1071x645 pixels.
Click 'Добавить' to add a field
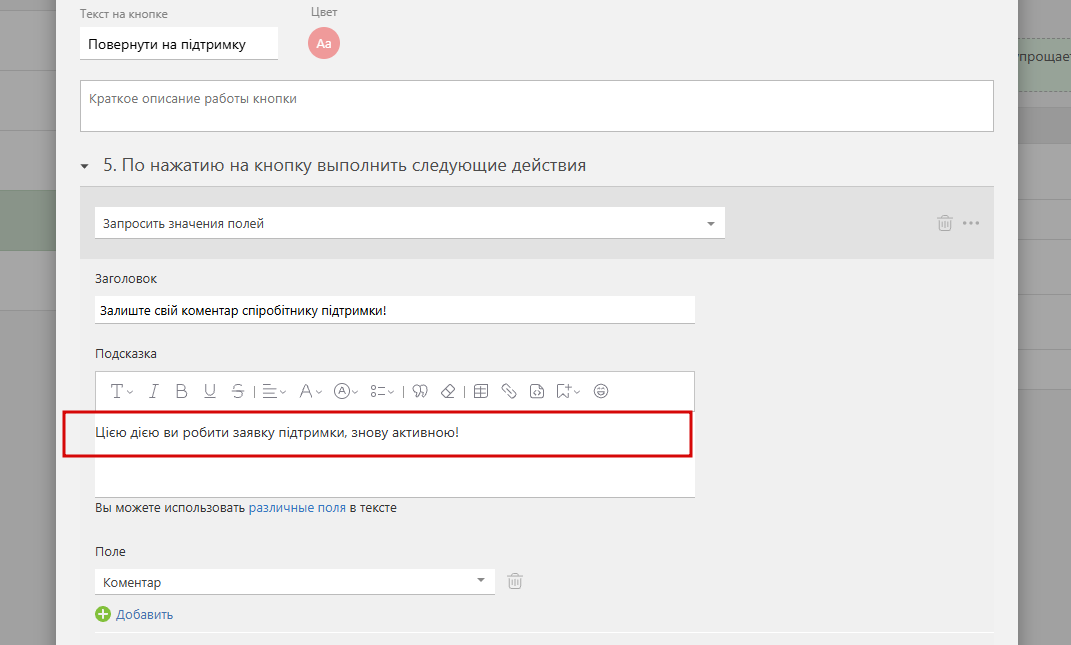pos(144,614)
